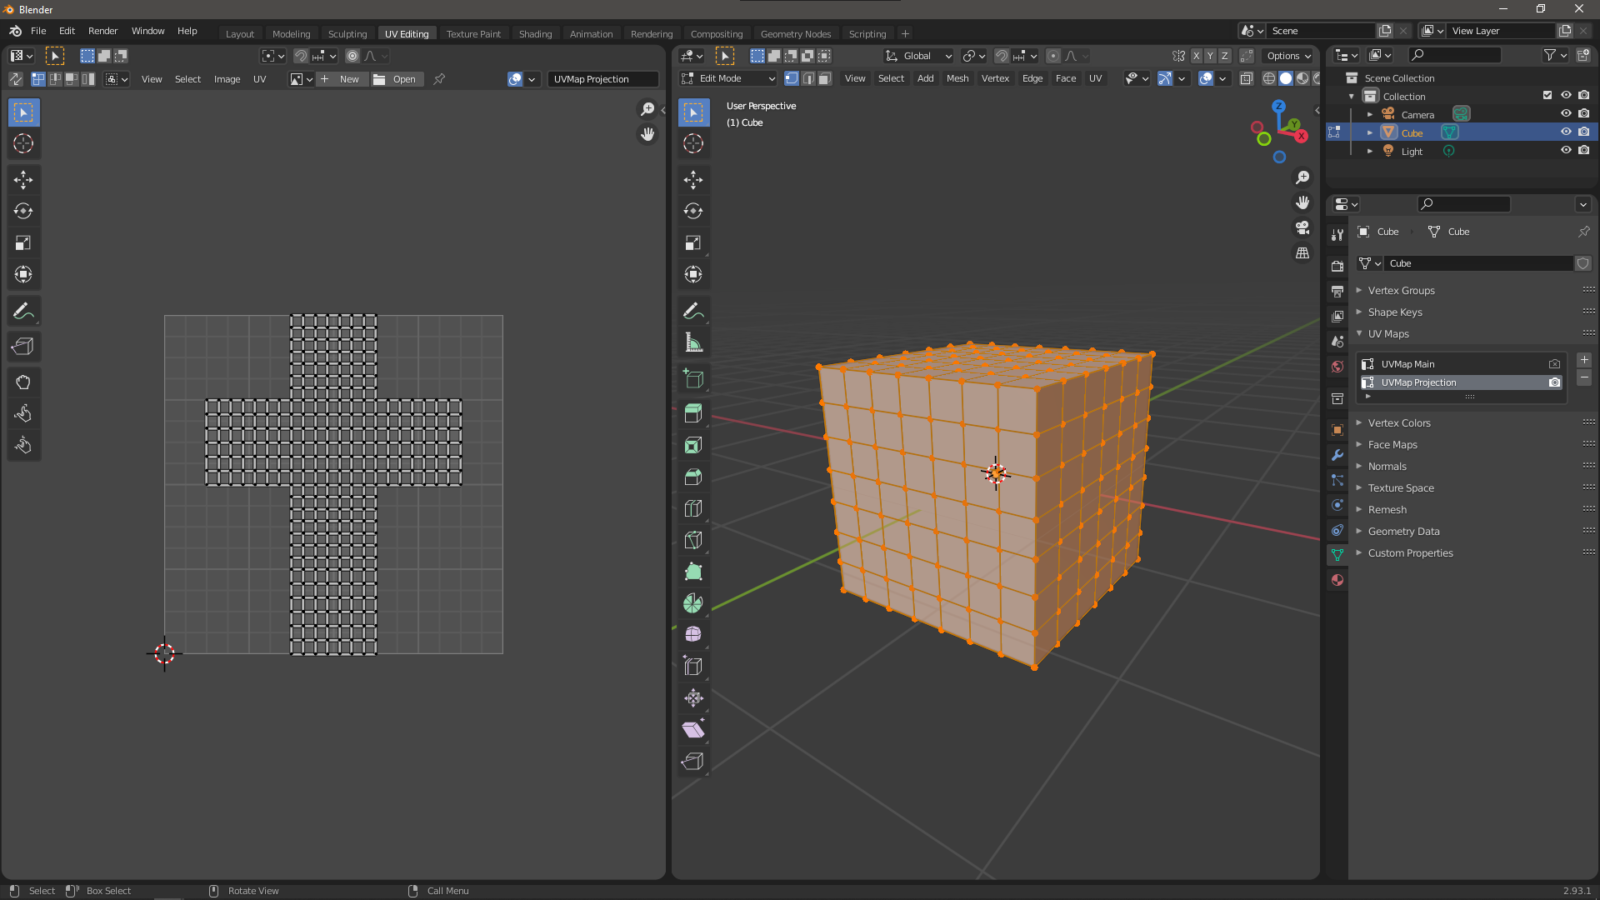Select the Loop Cut tool
The height and width of the screenshot is (900, 1600).
pyautogui.click(x=693, y=509)
